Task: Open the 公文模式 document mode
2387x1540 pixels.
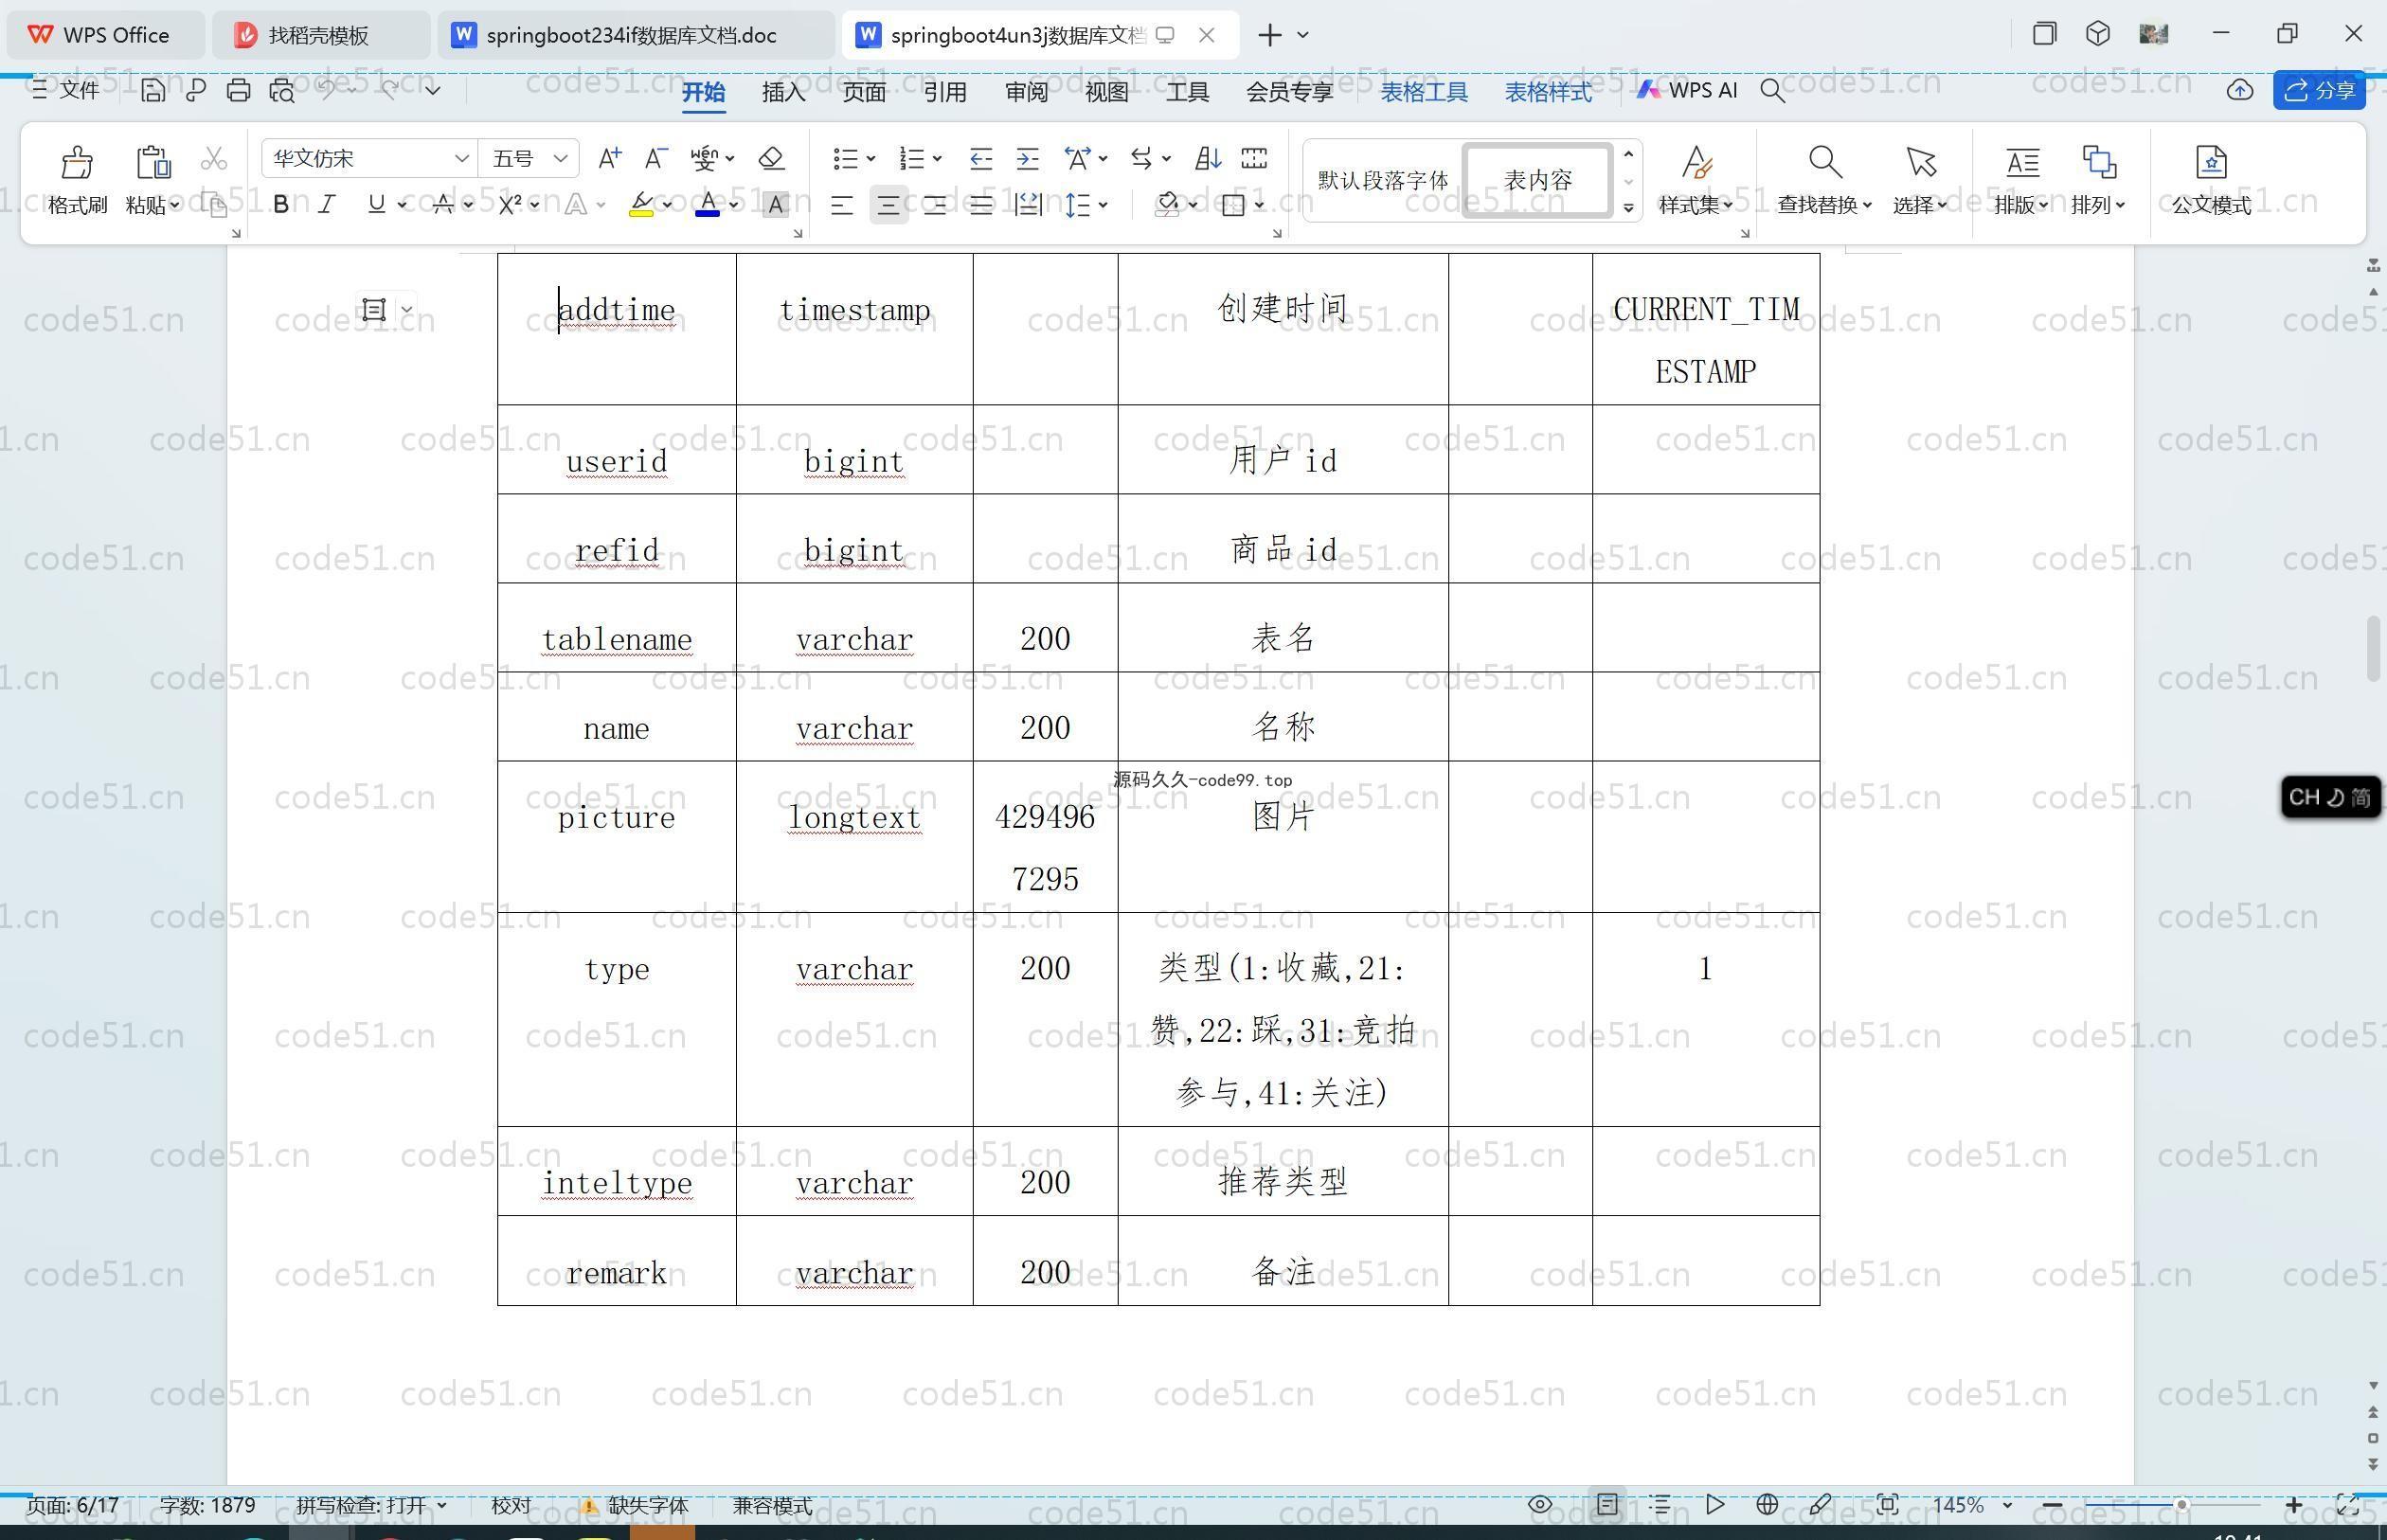Action: pos(2210,180)
